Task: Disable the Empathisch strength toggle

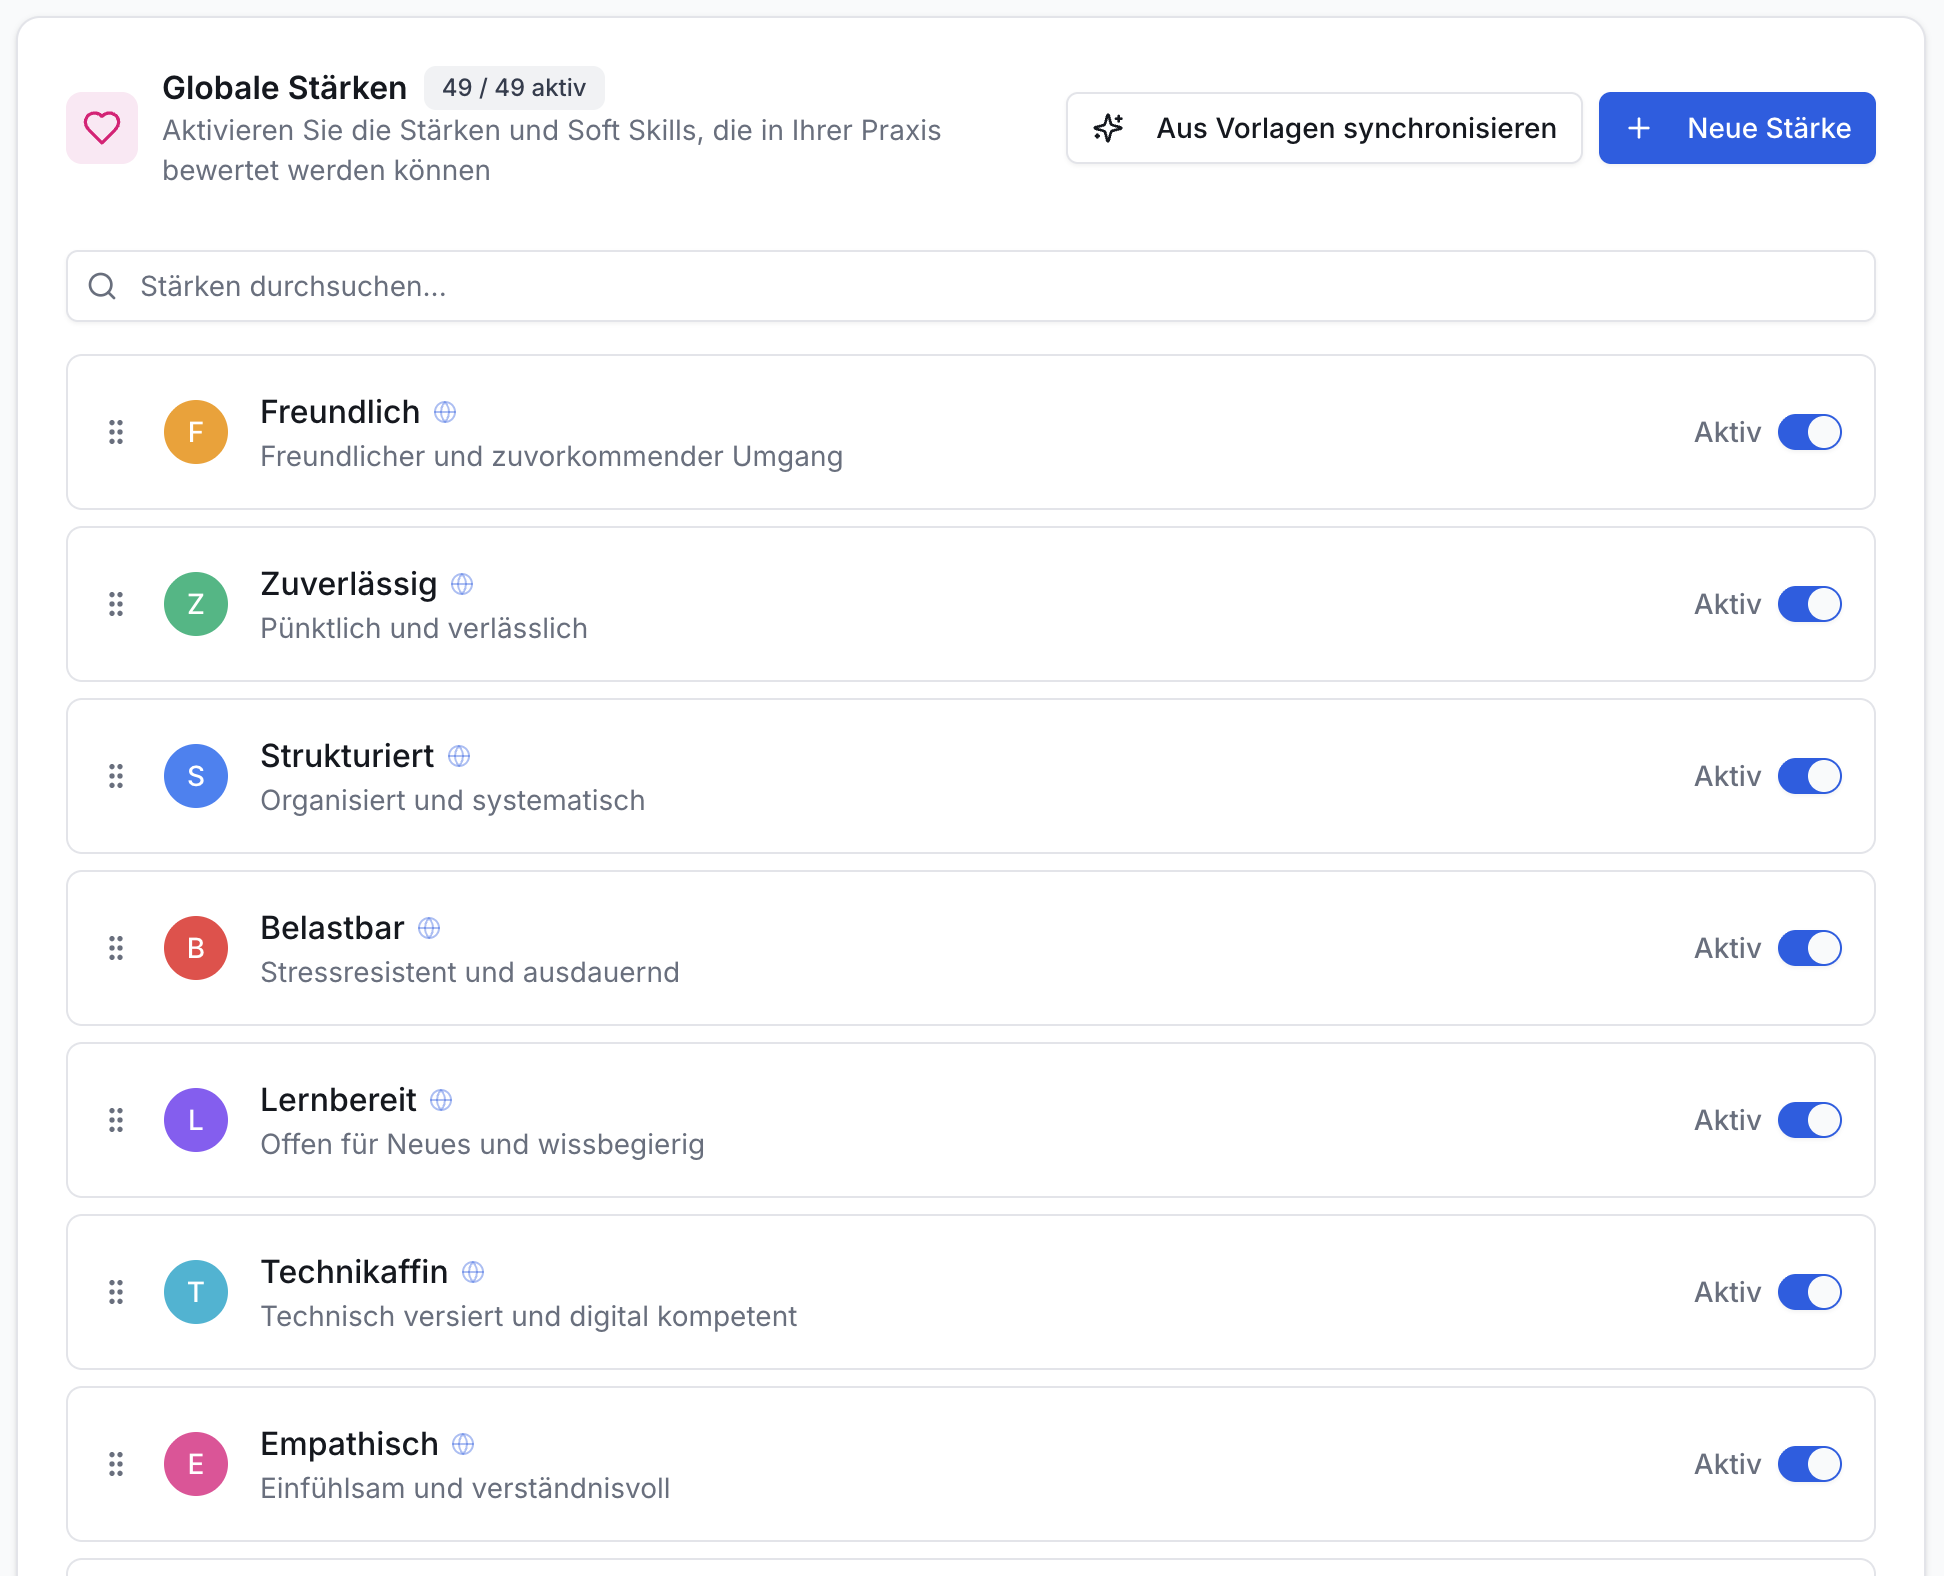Action: coord(1810,1464)
